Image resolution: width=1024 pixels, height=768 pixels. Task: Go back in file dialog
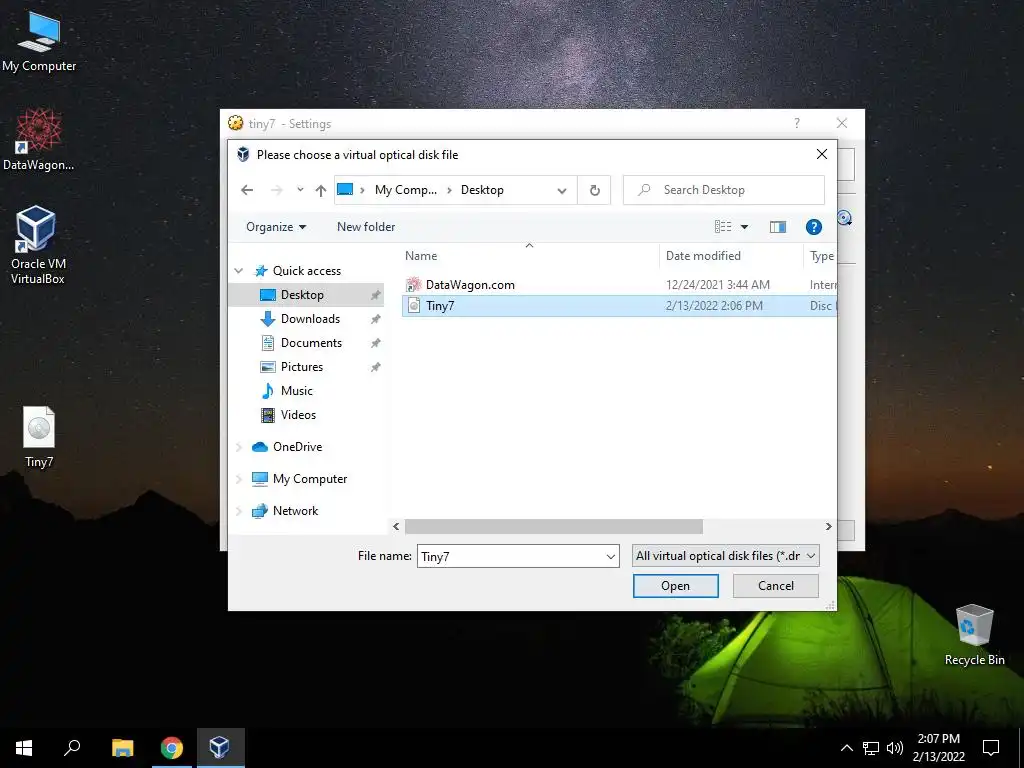click(247, 190)
